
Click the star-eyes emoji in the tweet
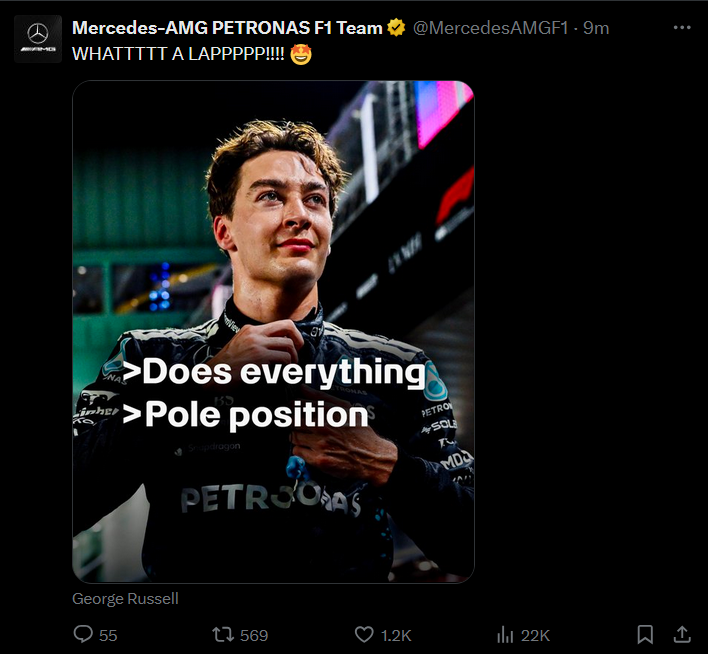point(302,54)
